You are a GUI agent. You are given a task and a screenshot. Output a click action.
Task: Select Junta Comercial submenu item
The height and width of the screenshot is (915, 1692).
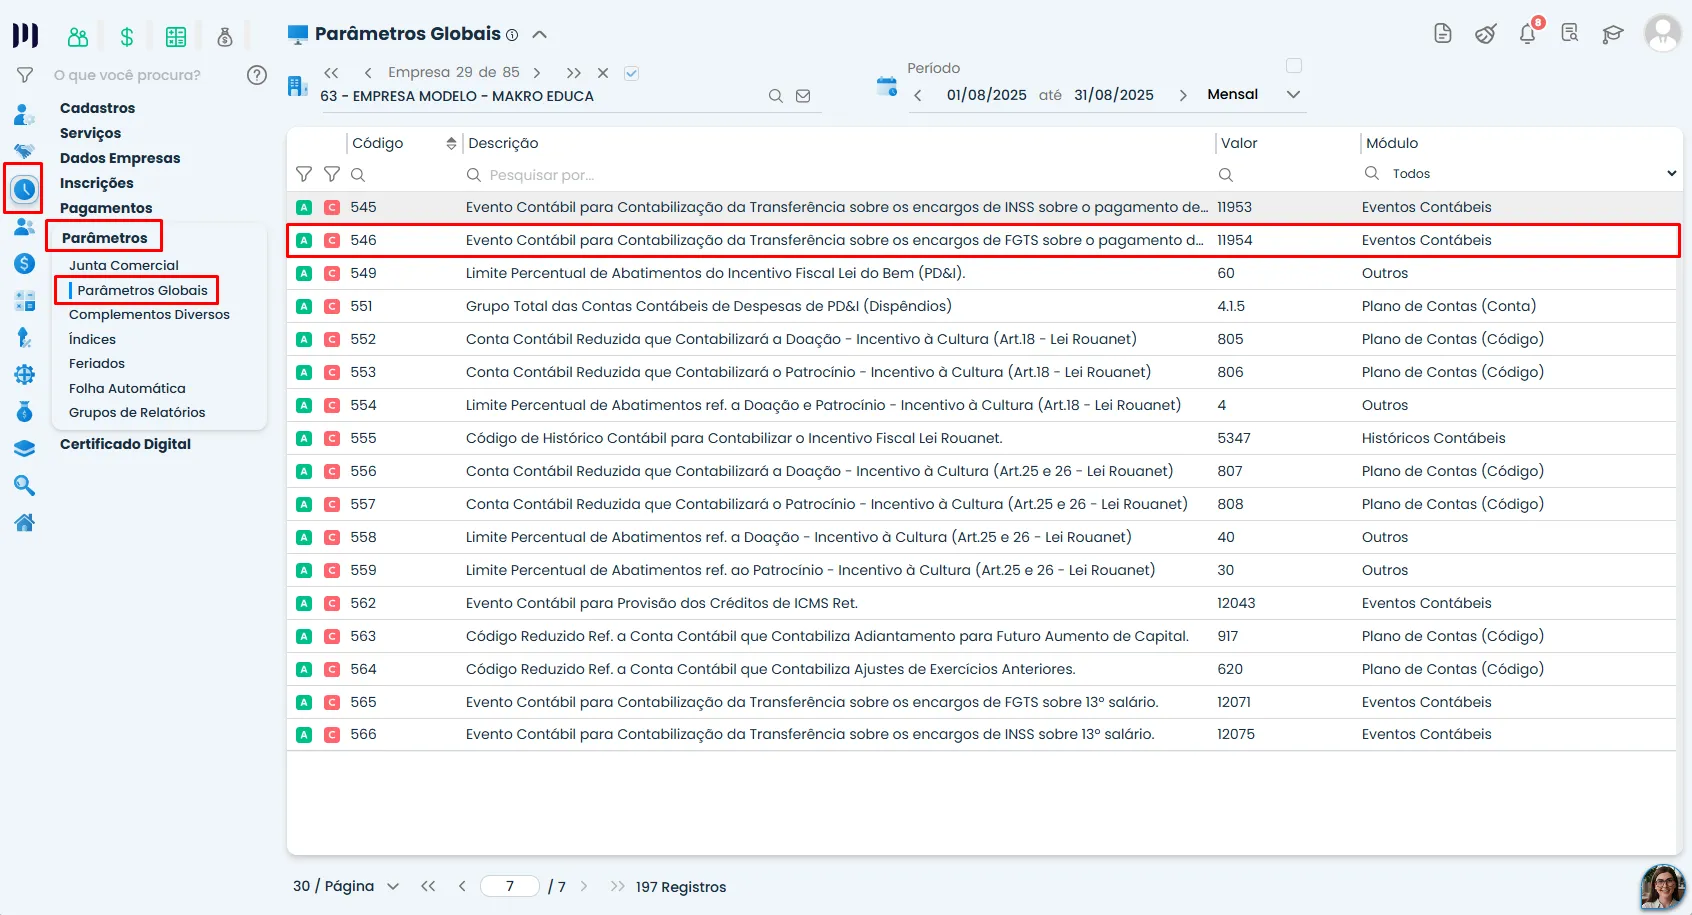pyautogui.click(x=124, y=265)
